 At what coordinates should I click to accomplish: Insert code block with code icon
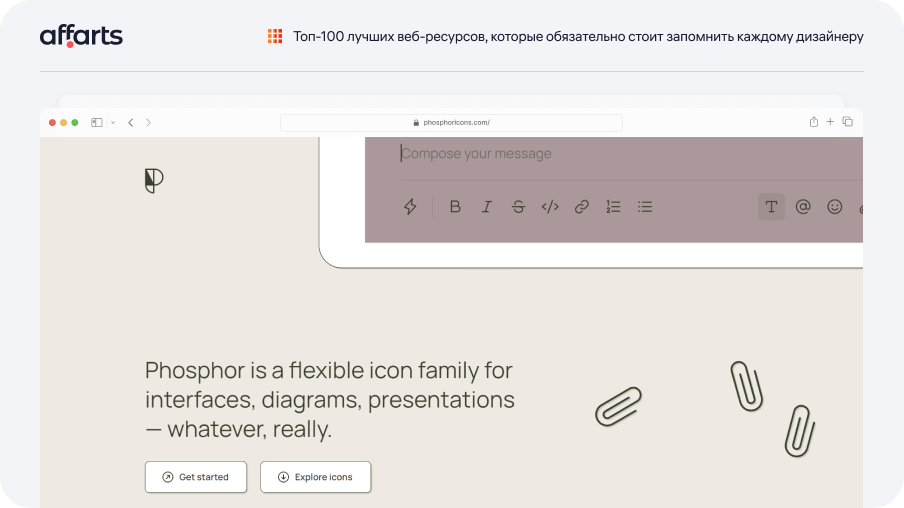tap(550, 206)
